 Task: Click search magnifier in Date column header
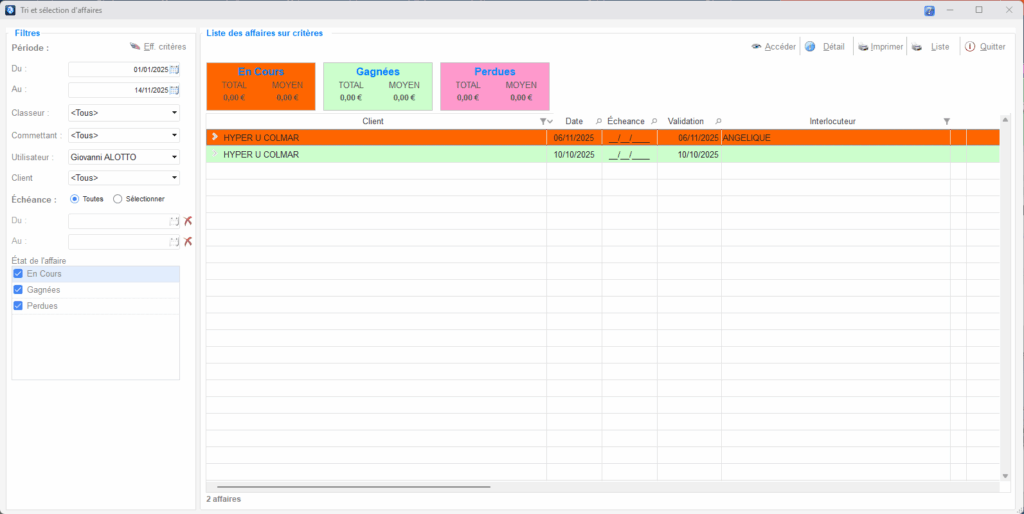(599, 121)
